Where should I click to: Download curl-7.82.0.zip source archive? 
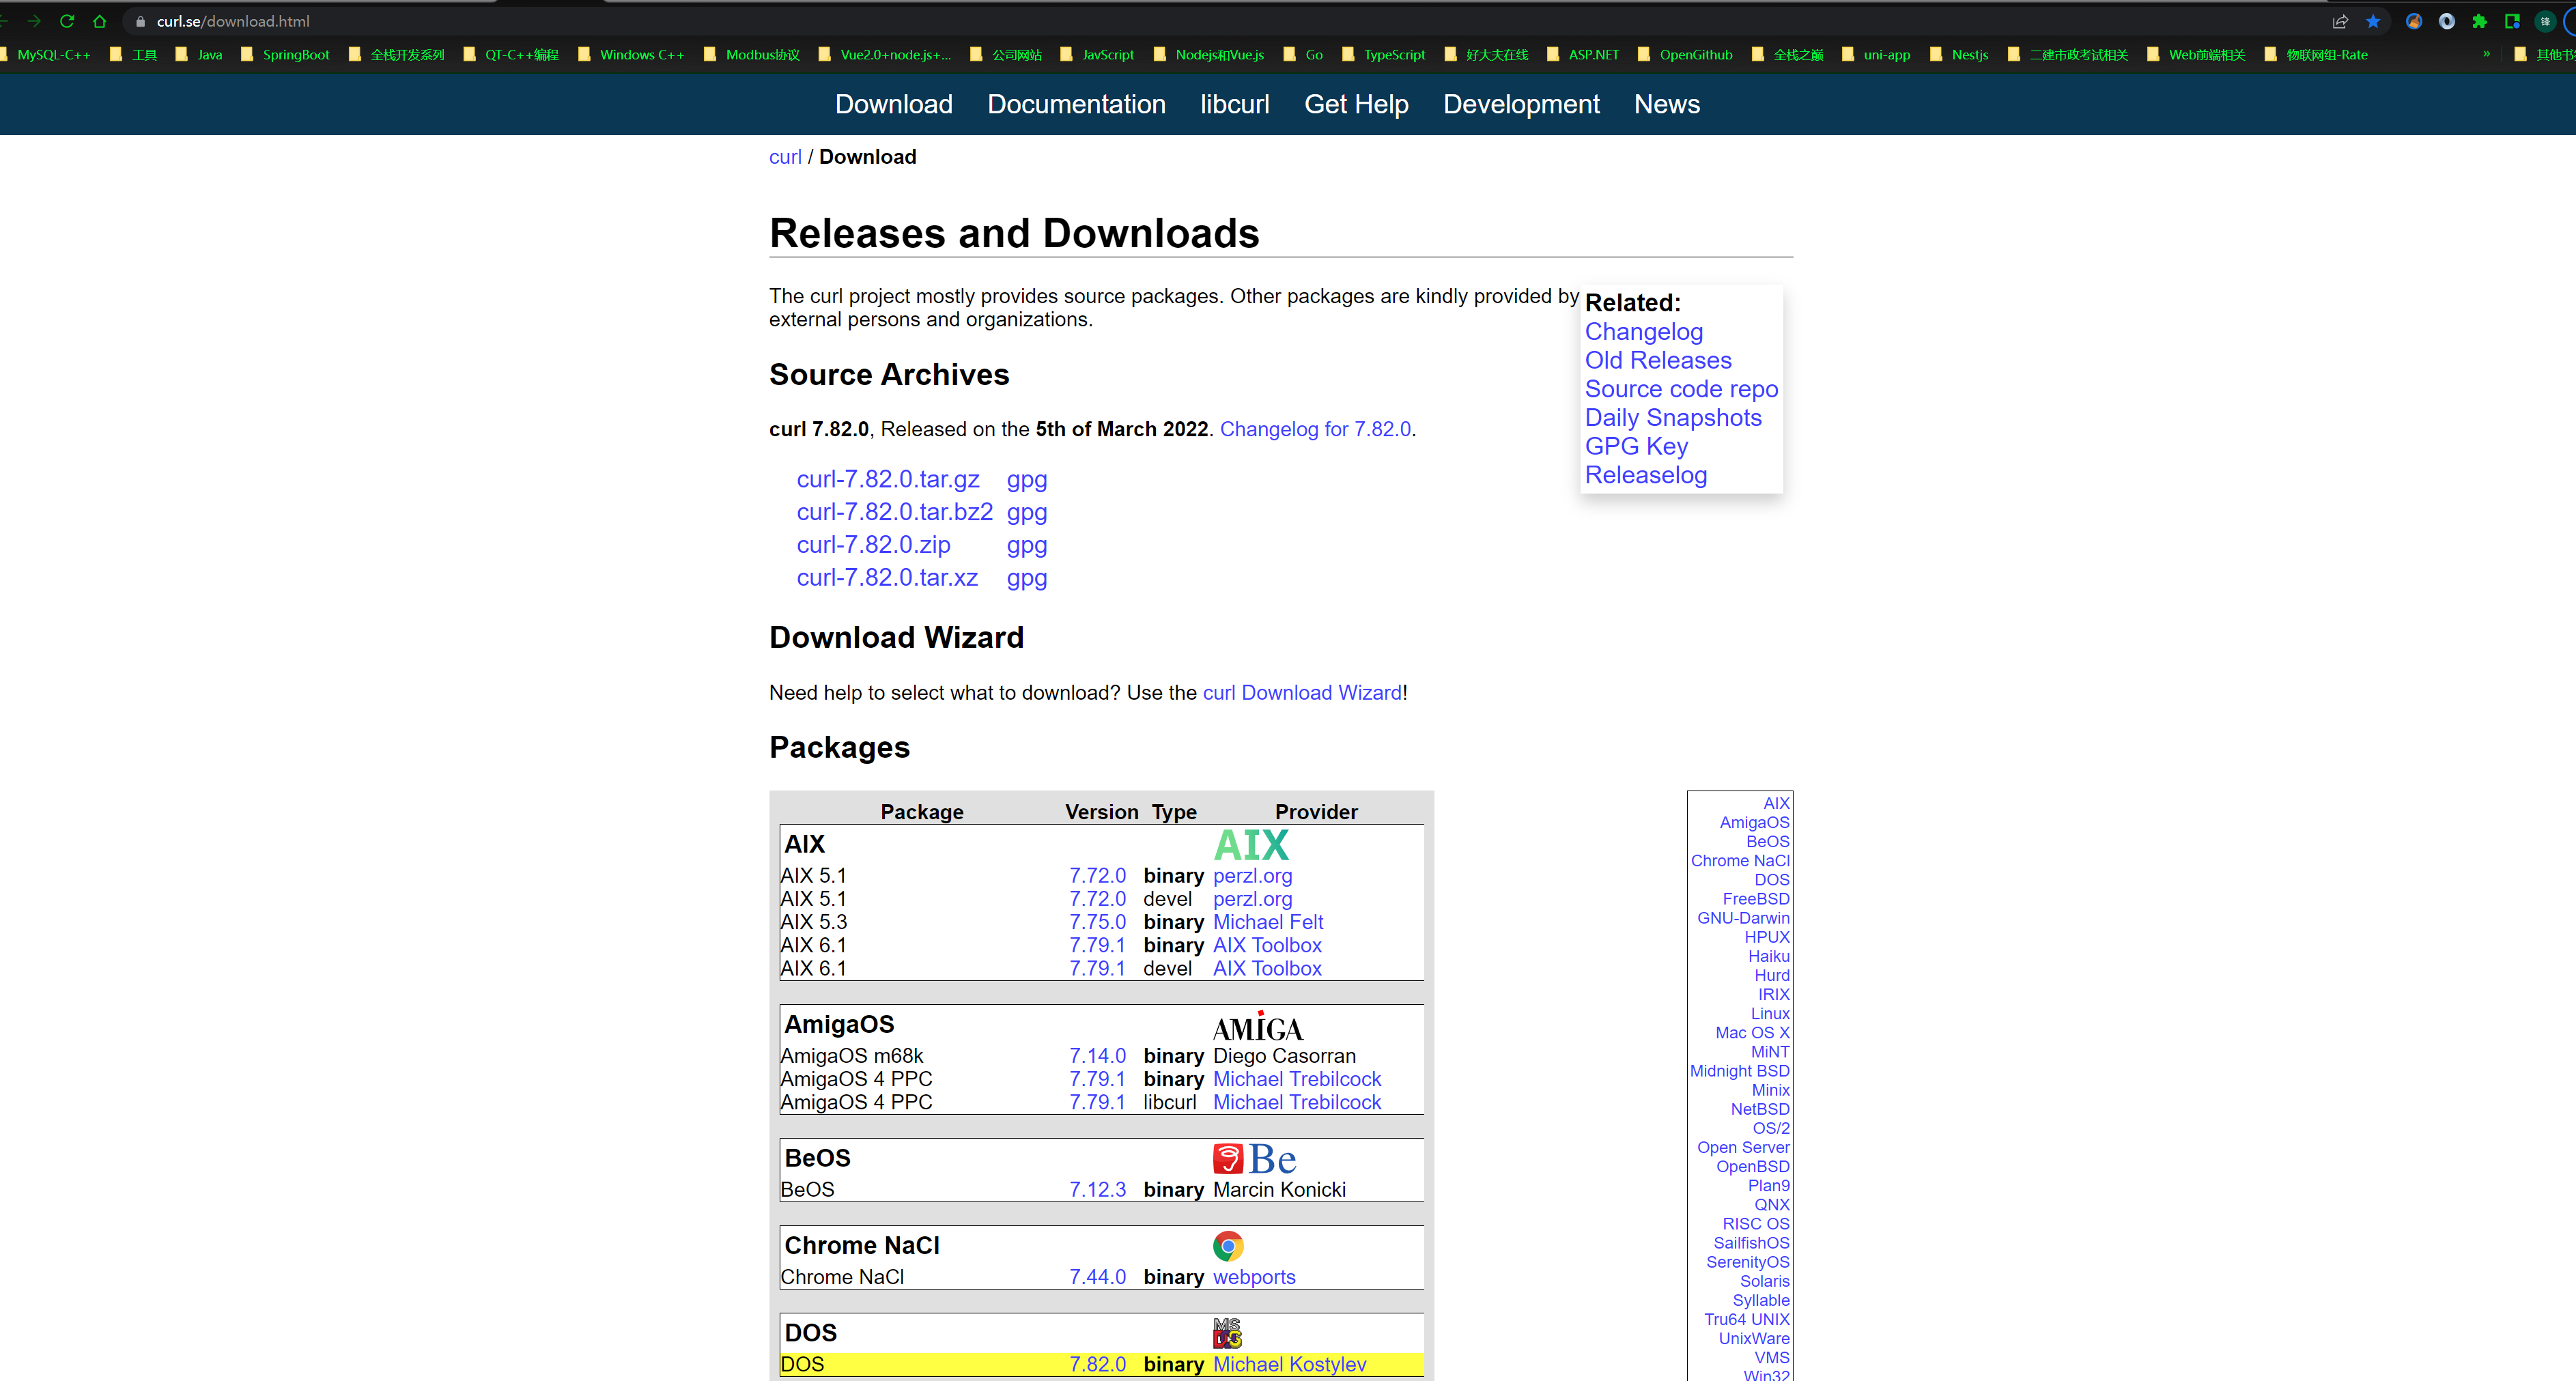873,545
